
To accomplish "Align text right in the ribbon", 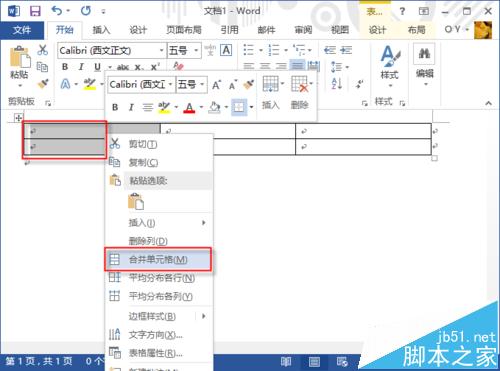I will tap(281, 66).
